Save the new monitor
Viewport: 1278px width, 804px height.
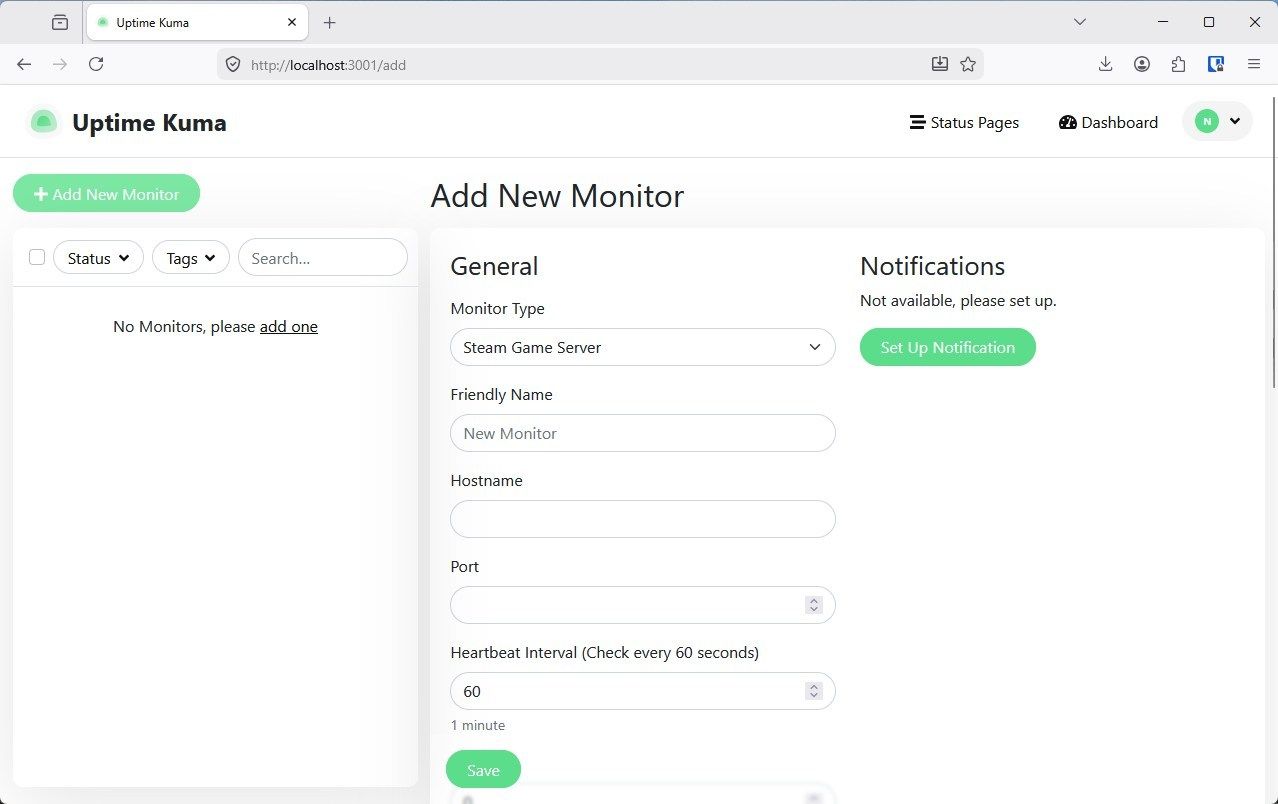[x=483, y=769]
